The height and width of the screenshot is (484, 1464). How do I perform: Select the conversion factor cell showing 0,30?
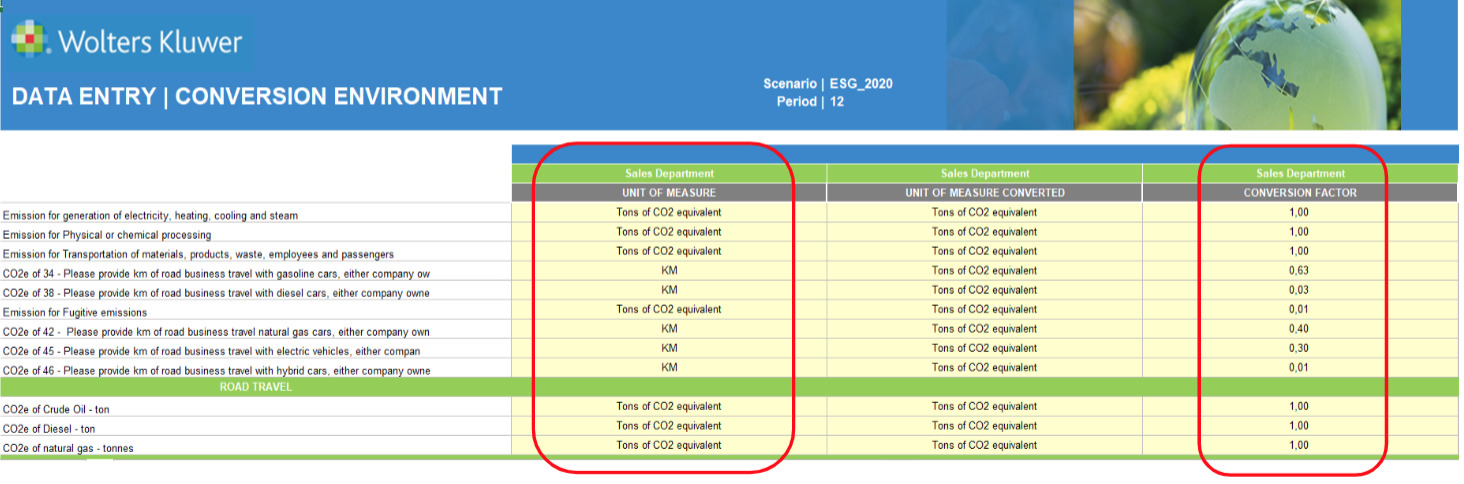pos(1299,348)
